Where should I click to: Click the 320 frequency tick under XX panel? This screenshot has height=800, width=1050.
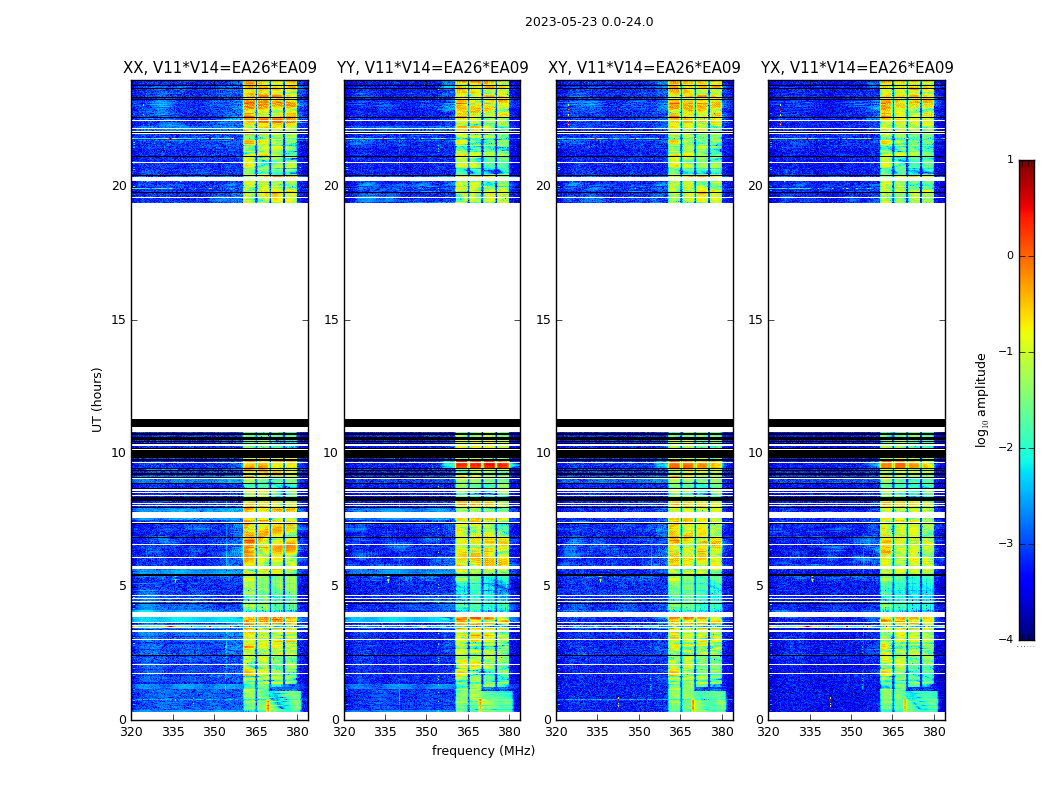[131, 732]
